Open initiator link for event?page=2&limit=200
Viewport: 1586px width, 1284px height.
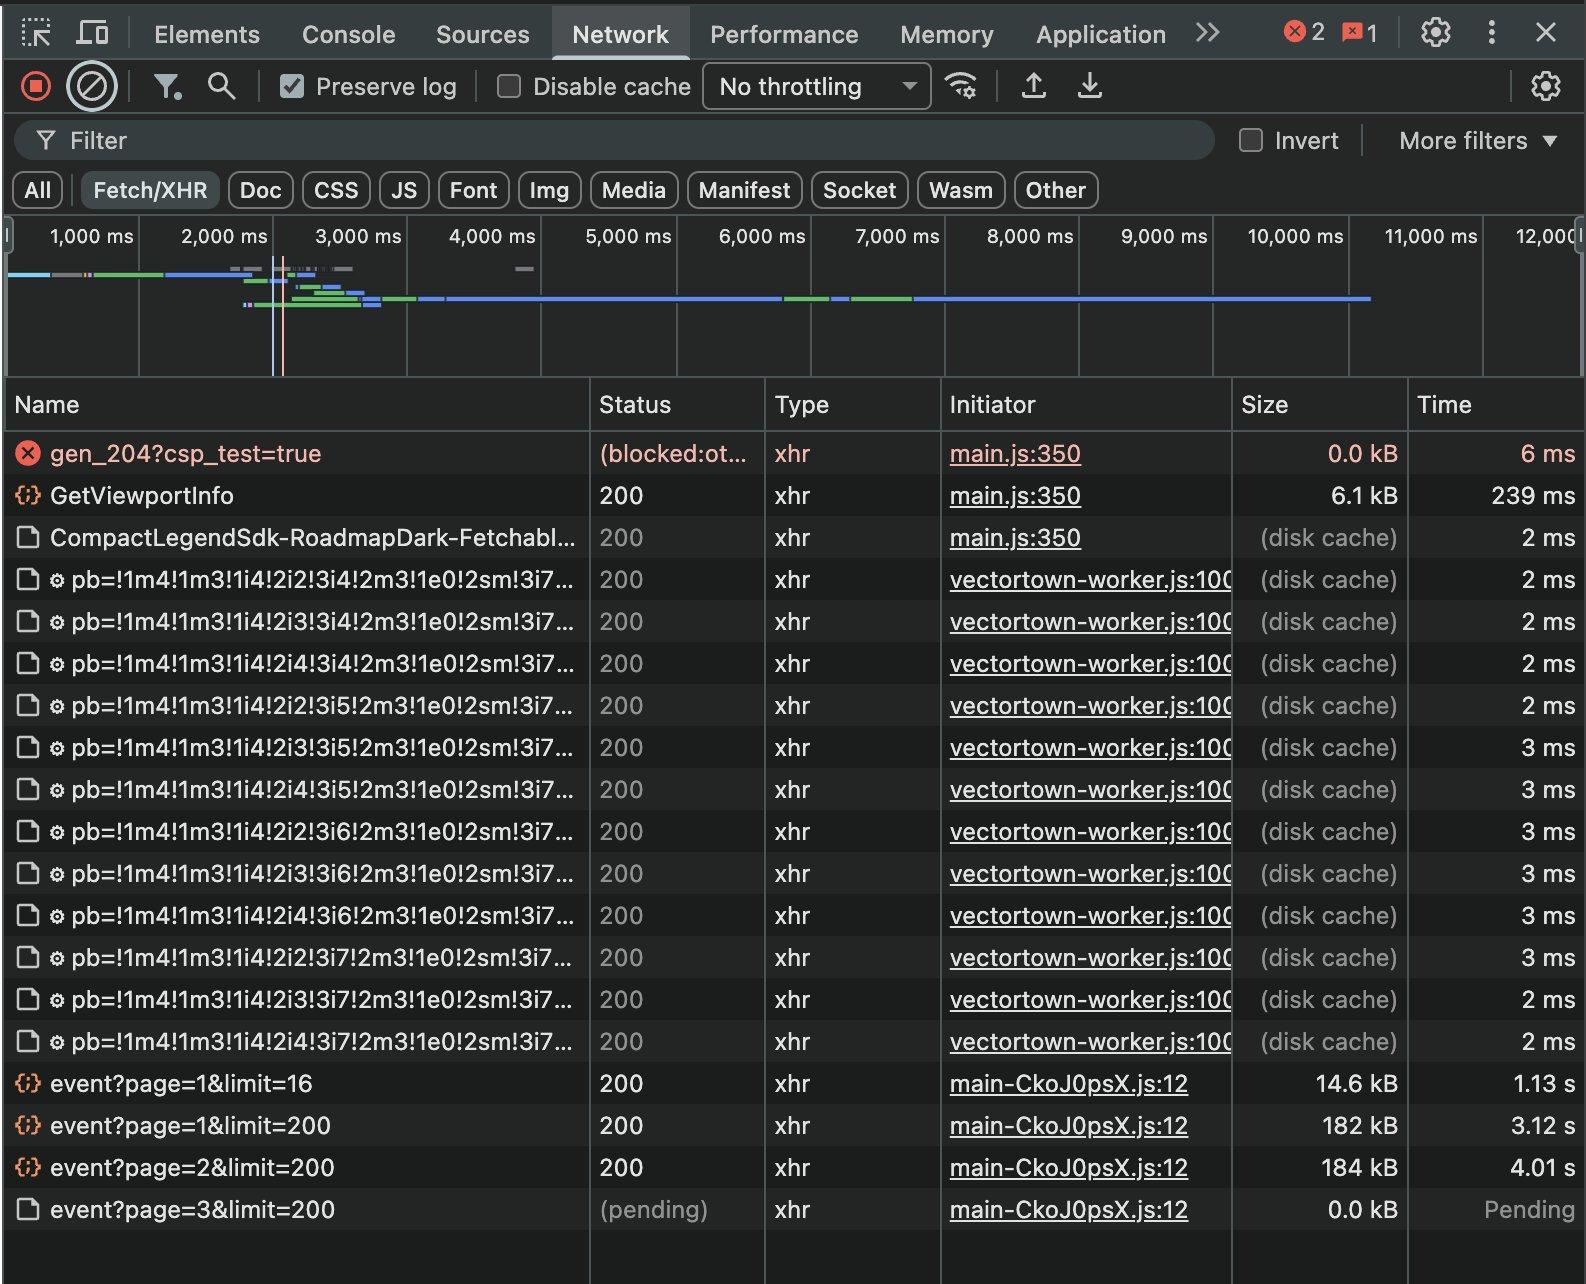(x=1069, y=1168)
